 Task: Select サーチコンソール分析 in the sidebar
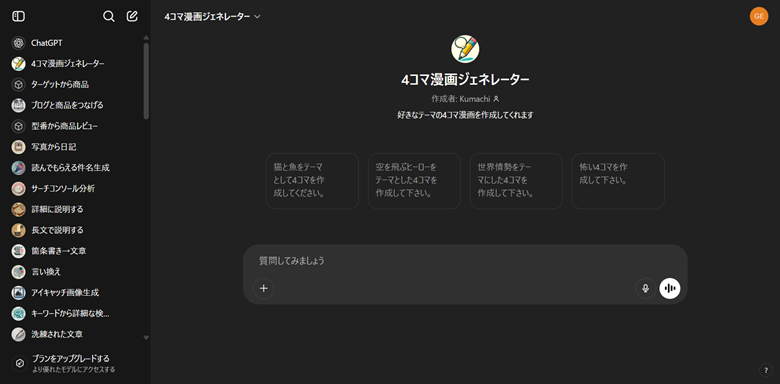pyautogui.click(x=73, y=189)
